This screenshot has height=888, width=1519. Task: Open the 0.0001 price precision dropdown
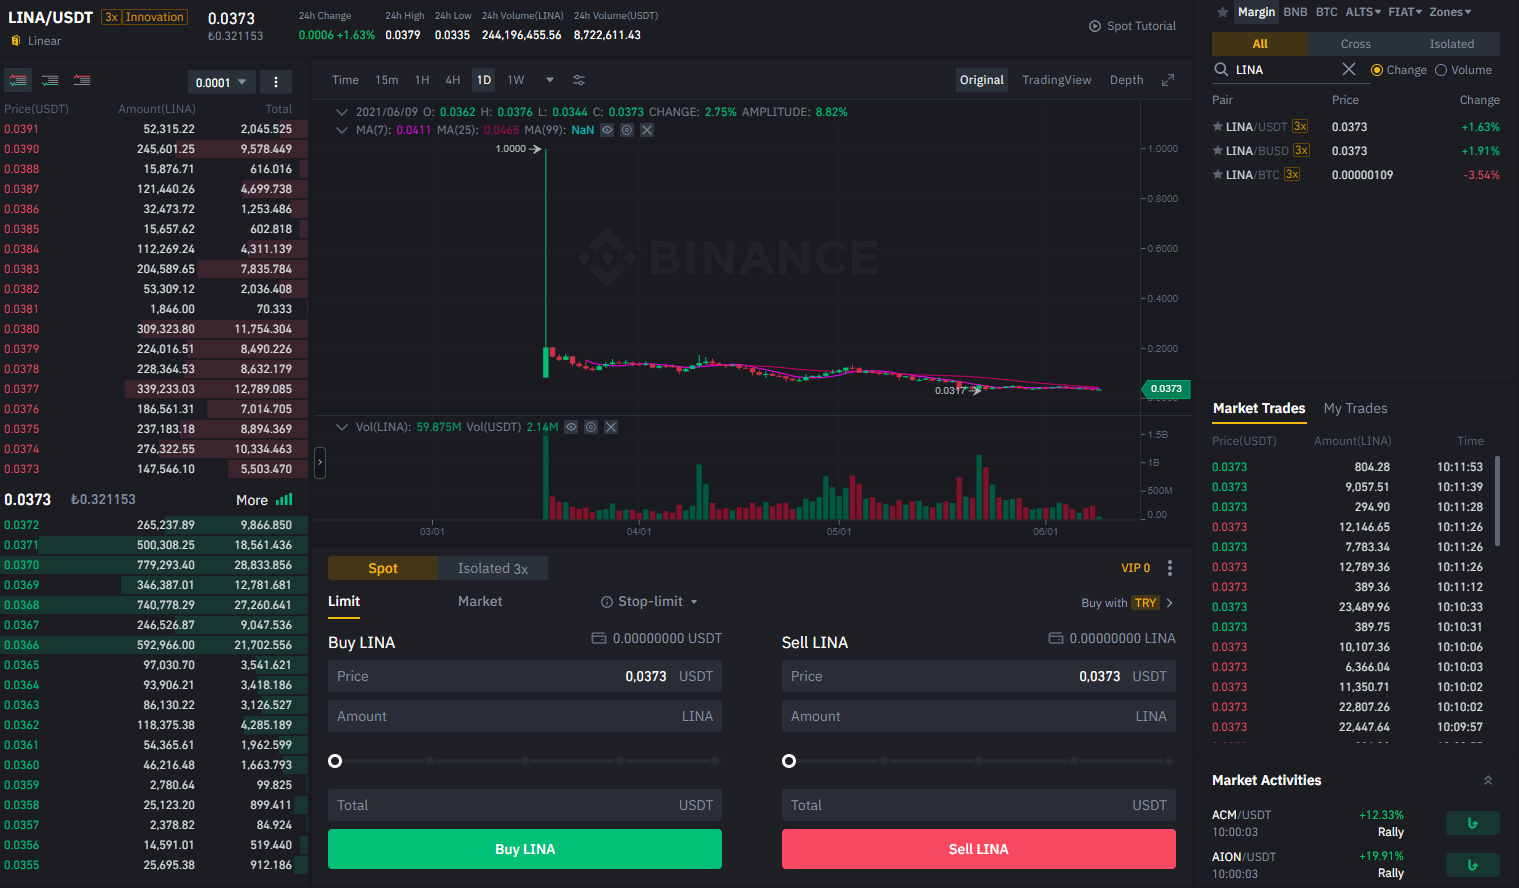coord(222,82)
